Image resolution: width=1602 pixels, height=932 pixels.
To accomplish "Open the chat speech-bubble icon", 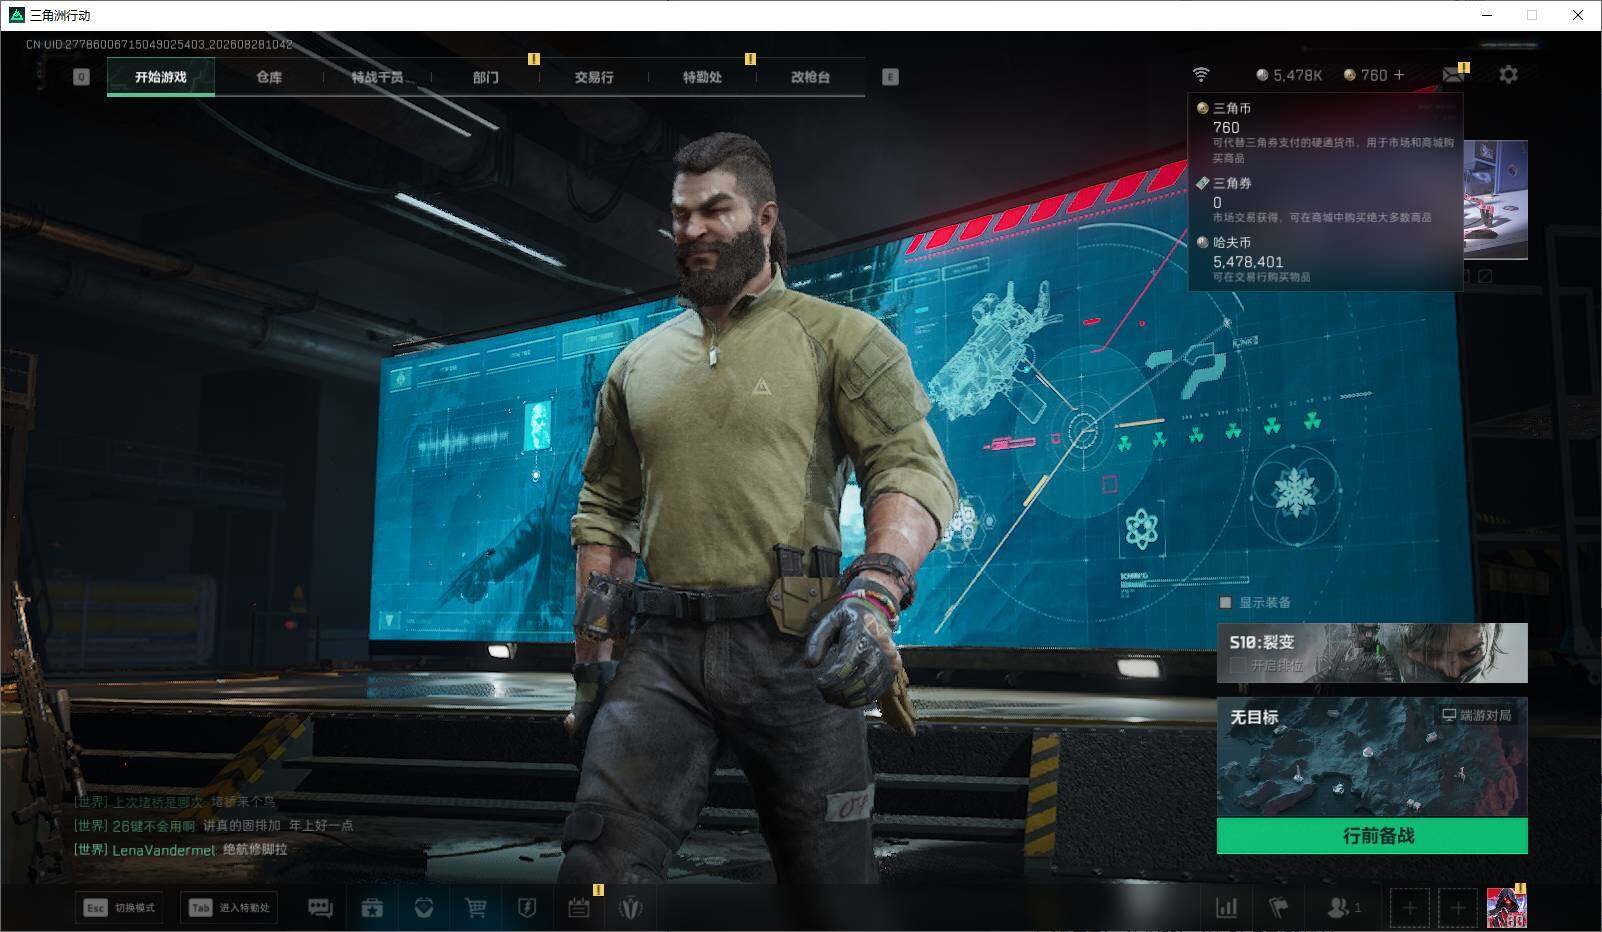I will 320,908.
